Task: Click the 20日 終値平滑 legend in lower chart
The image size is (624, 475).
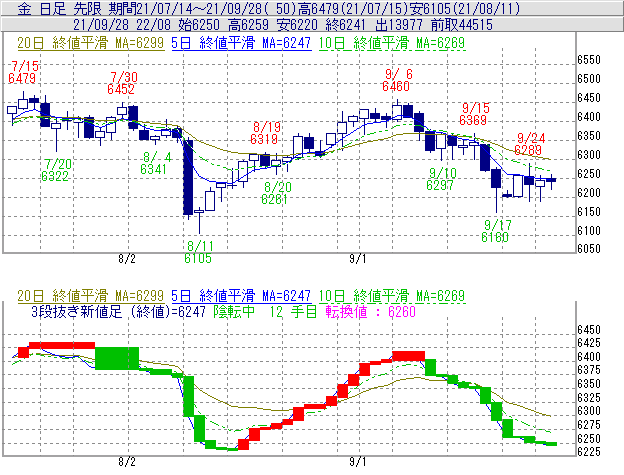Action: (91, 296)
